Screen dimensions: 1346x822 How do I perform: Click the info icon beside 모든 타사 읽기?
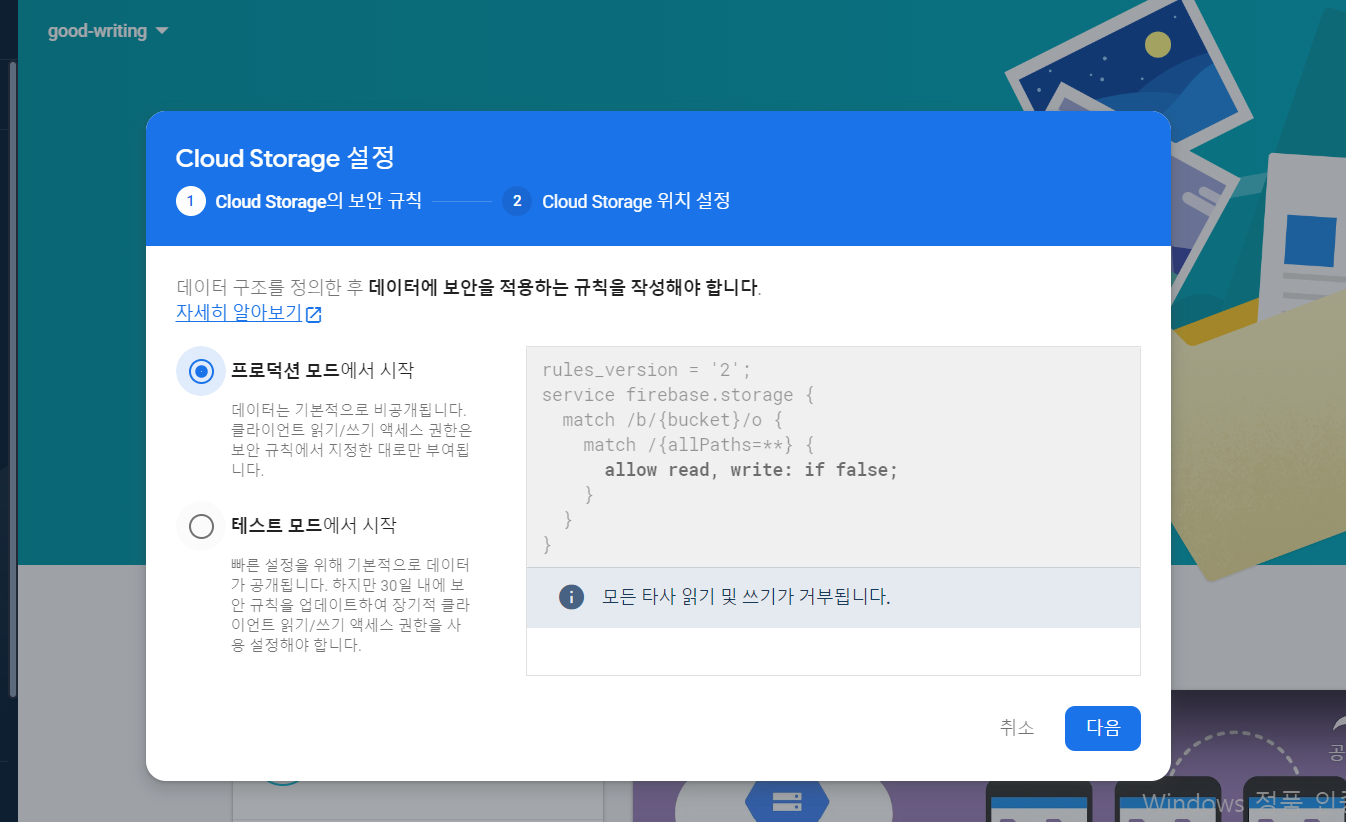point(571,598)
